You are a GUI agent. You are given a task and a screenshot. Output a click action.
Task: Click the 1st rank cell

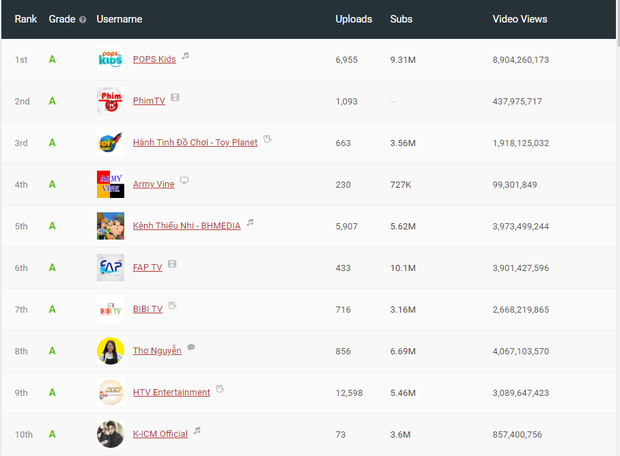21,60
